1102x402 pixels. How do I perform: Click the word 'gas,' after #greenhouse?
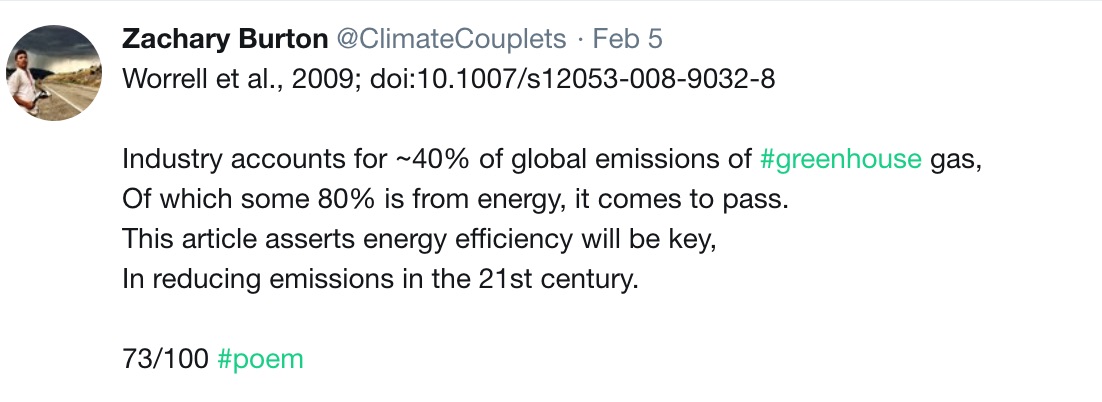point(956,162)
